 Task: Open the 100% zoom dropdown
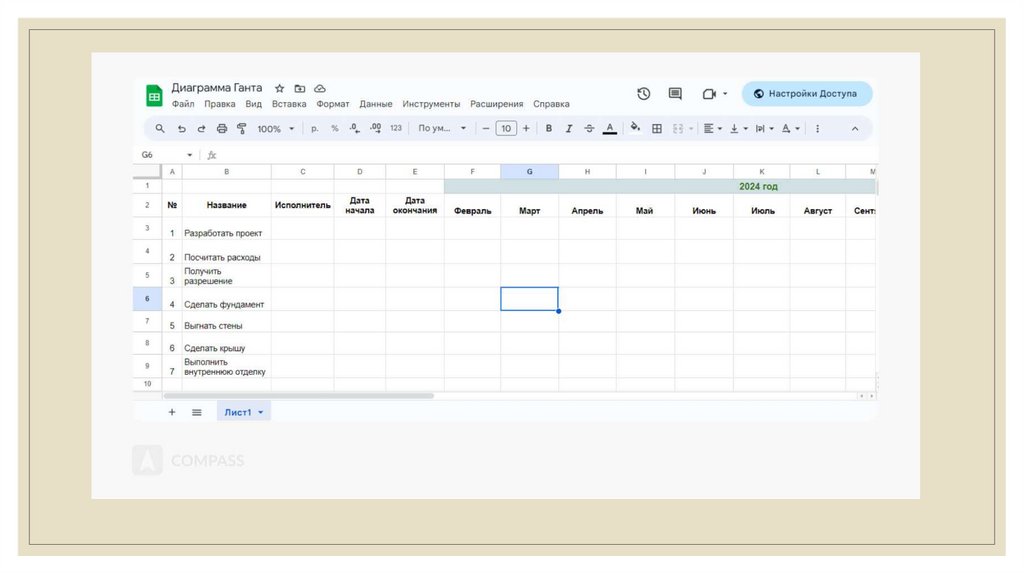(x=276, y=129)
